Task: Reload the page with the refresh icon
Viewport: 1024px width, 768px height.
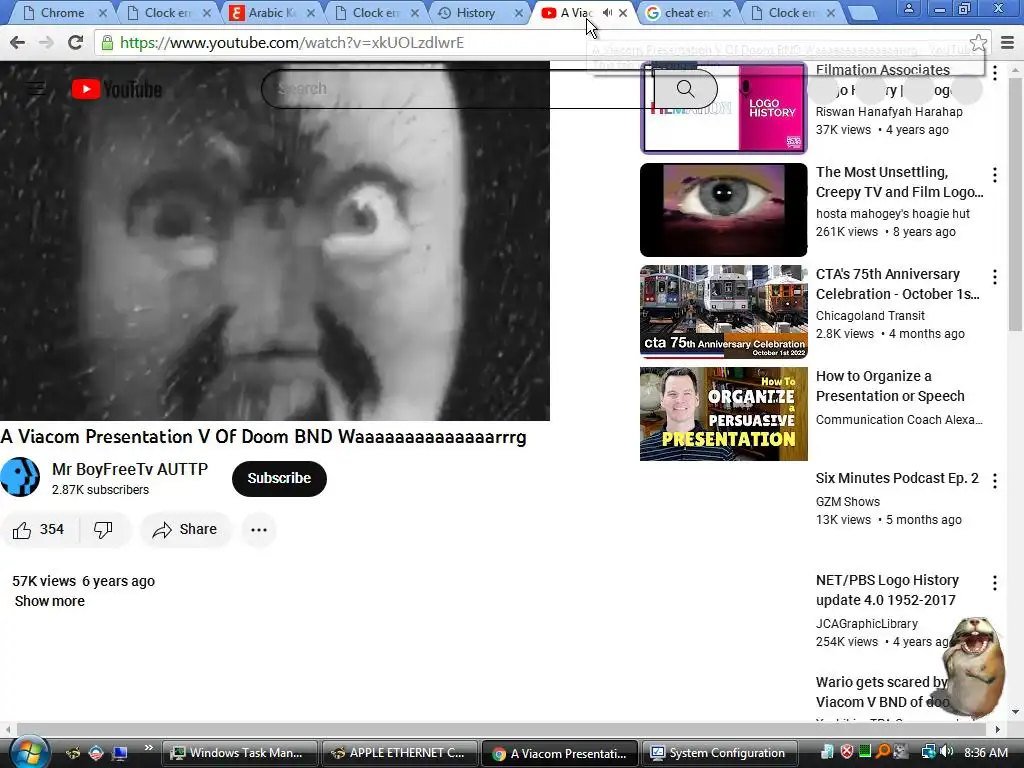Action: (x=75, y=42)
